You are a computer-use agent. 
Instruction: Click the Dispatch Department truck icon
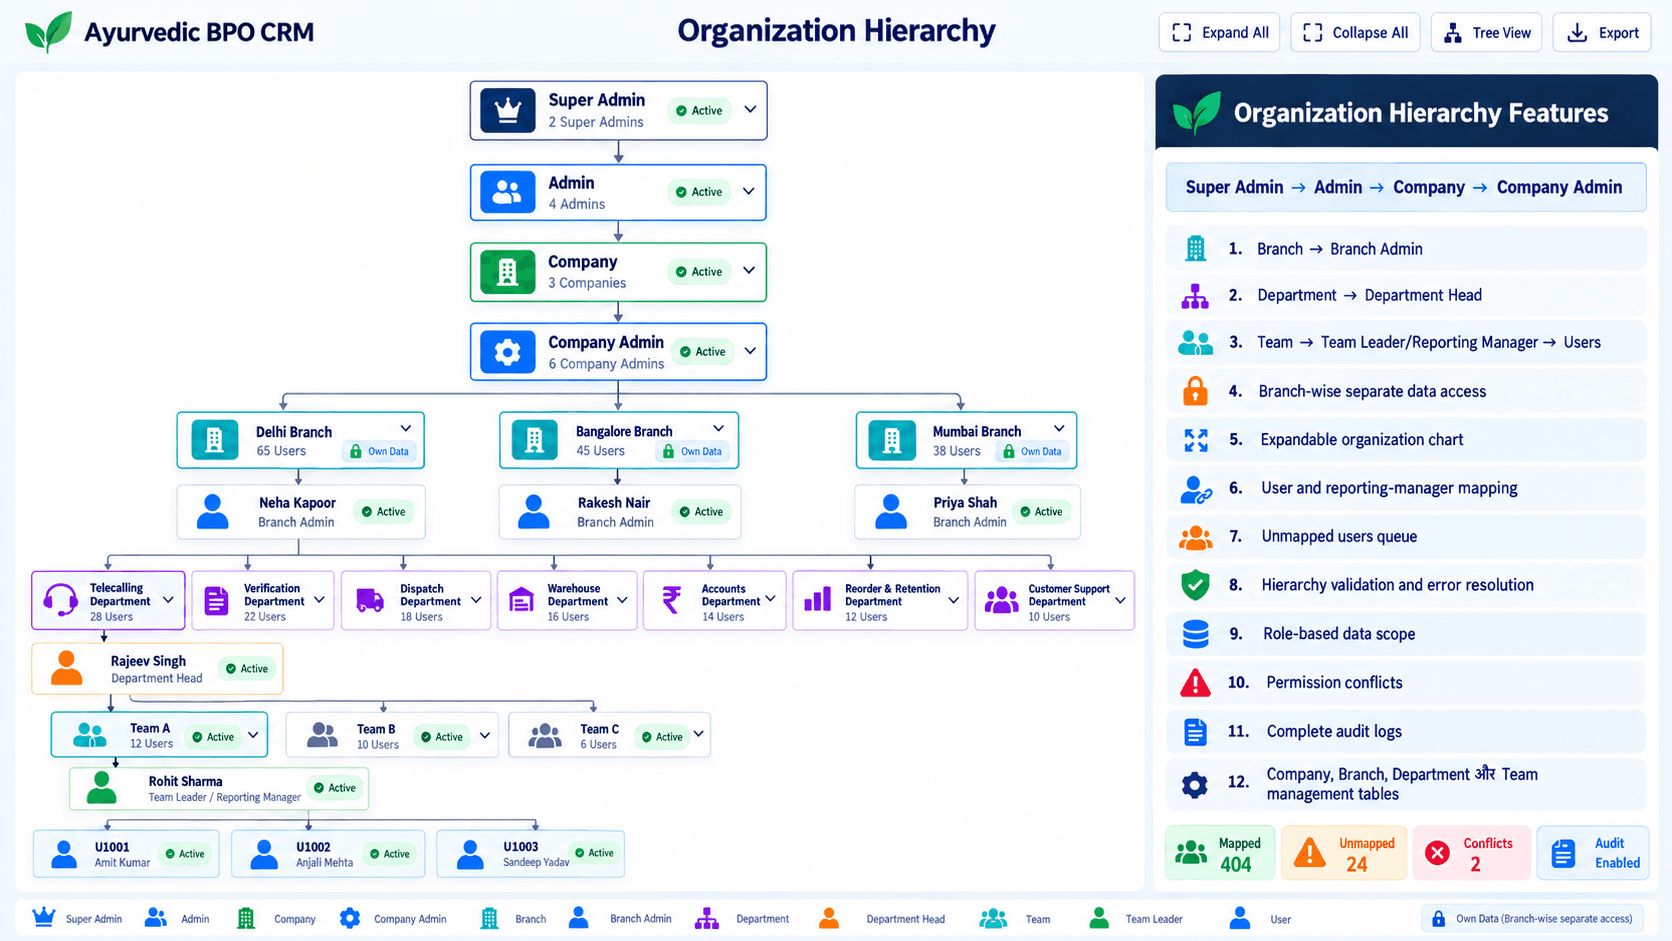370,600
